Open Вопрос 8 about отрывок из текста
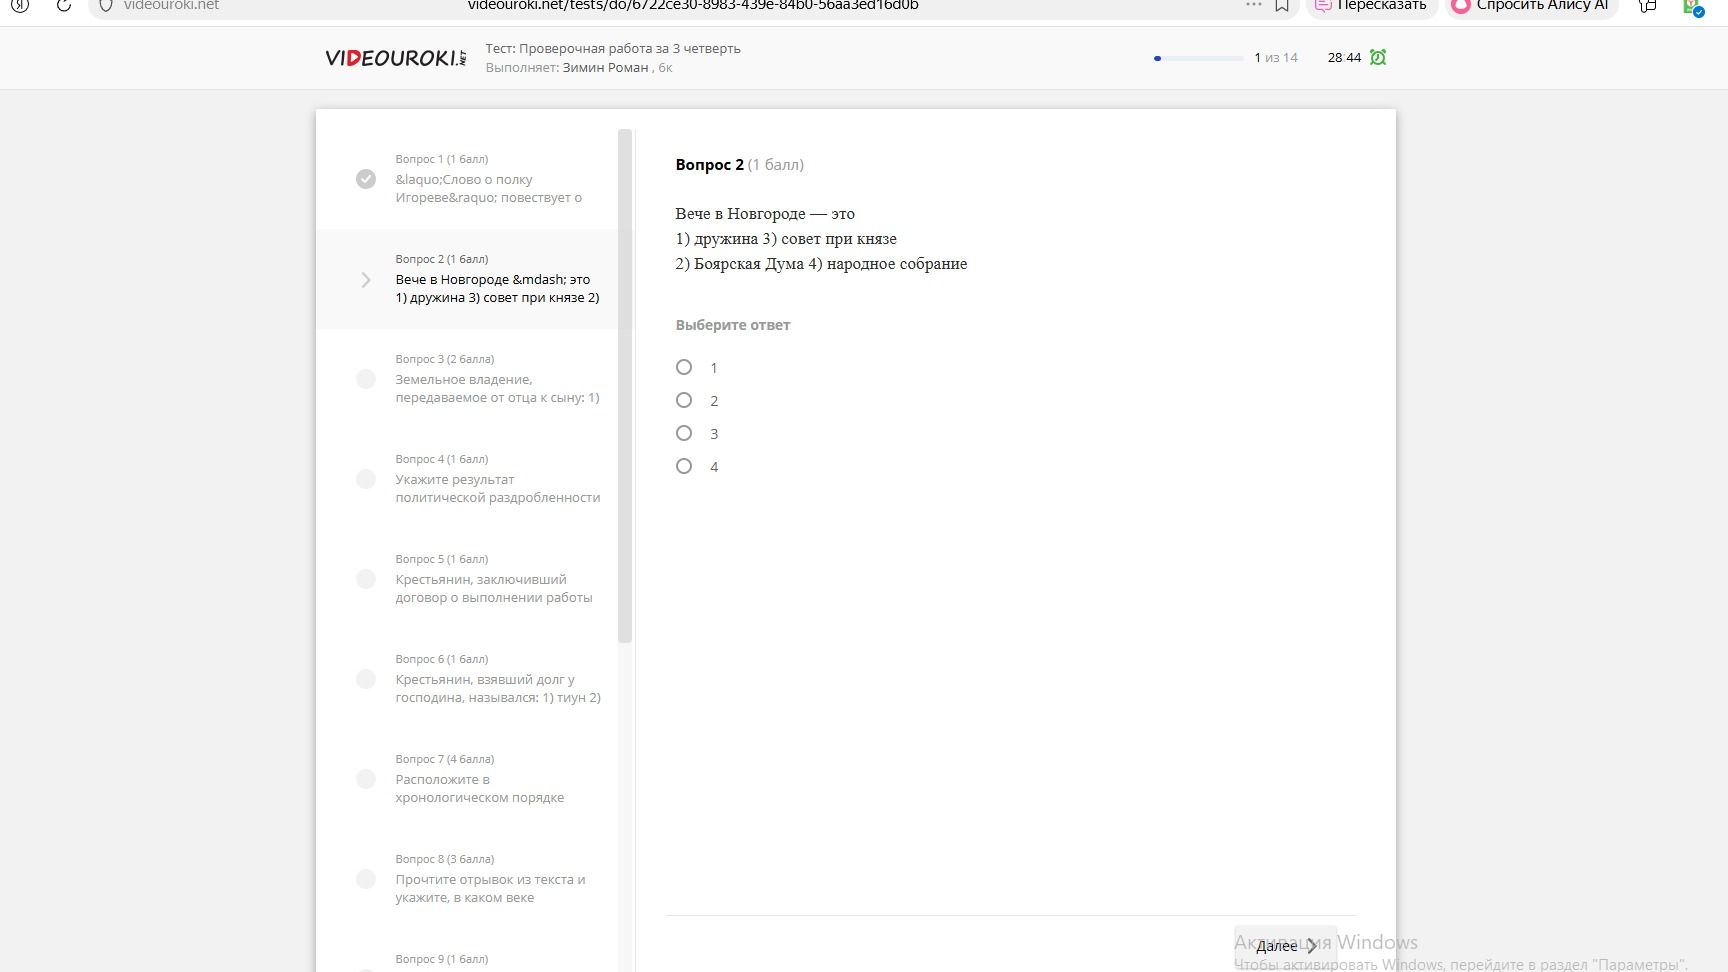 pyautogui.click(x=467, y=879)
